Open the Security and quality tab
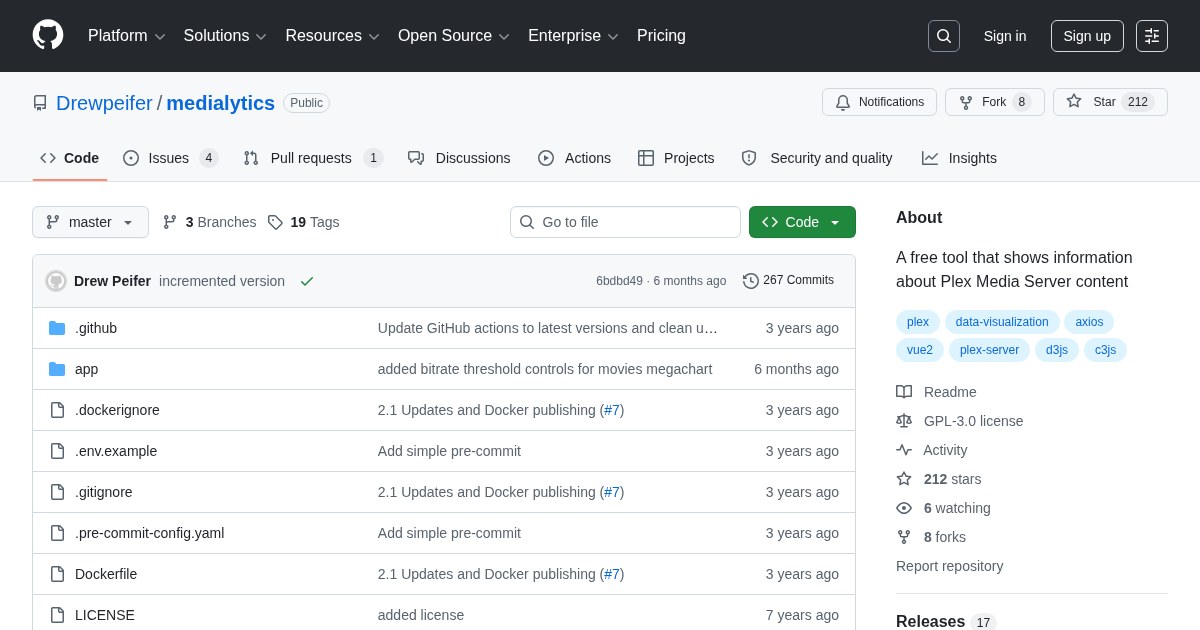Screen dimensions: 1200x630 (817, 158)
